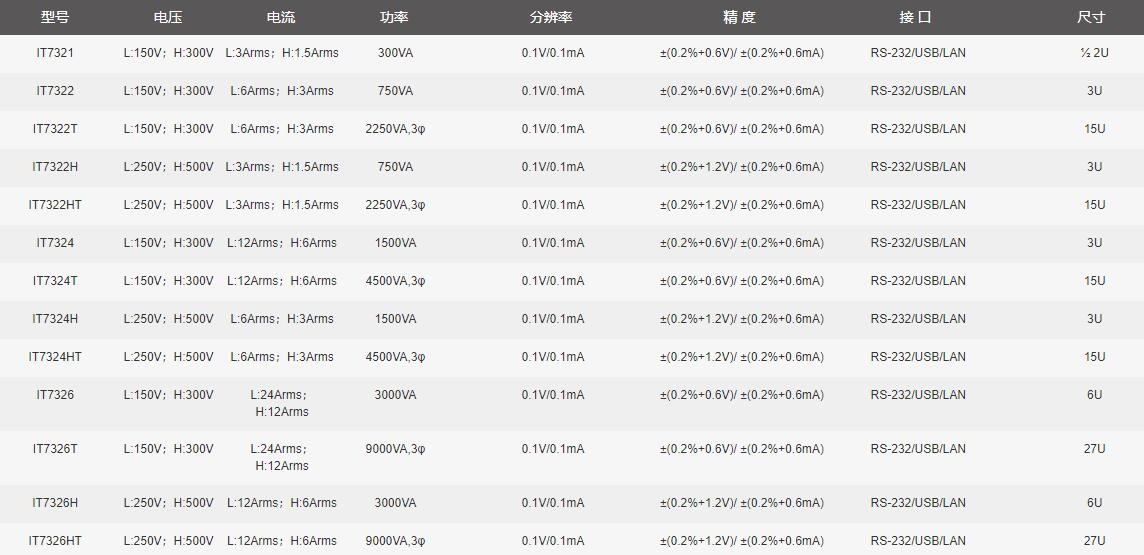Screen dimensions: 1144x555
Task: Click the 接口 column header
Action: point(915,17)
